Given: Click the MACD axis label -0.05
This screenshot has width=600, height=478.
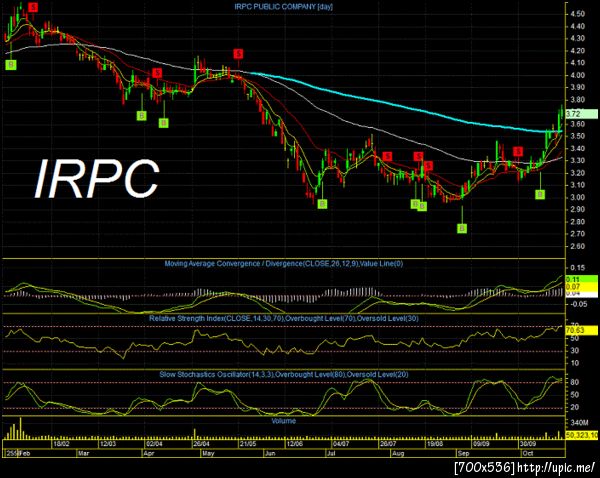Looking at the screenshot, I should [577, 304].
